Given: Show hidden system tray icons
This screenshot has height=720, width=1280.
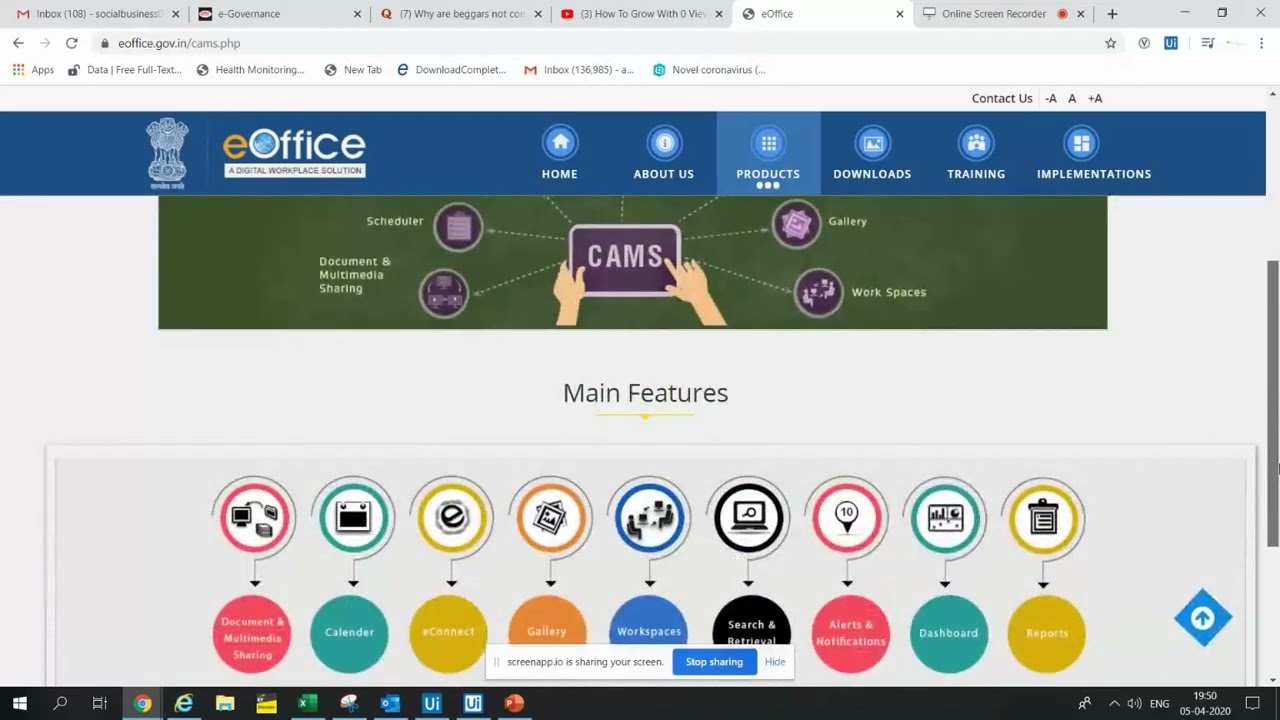Looking at the screenshot, I should [1114, 703].
